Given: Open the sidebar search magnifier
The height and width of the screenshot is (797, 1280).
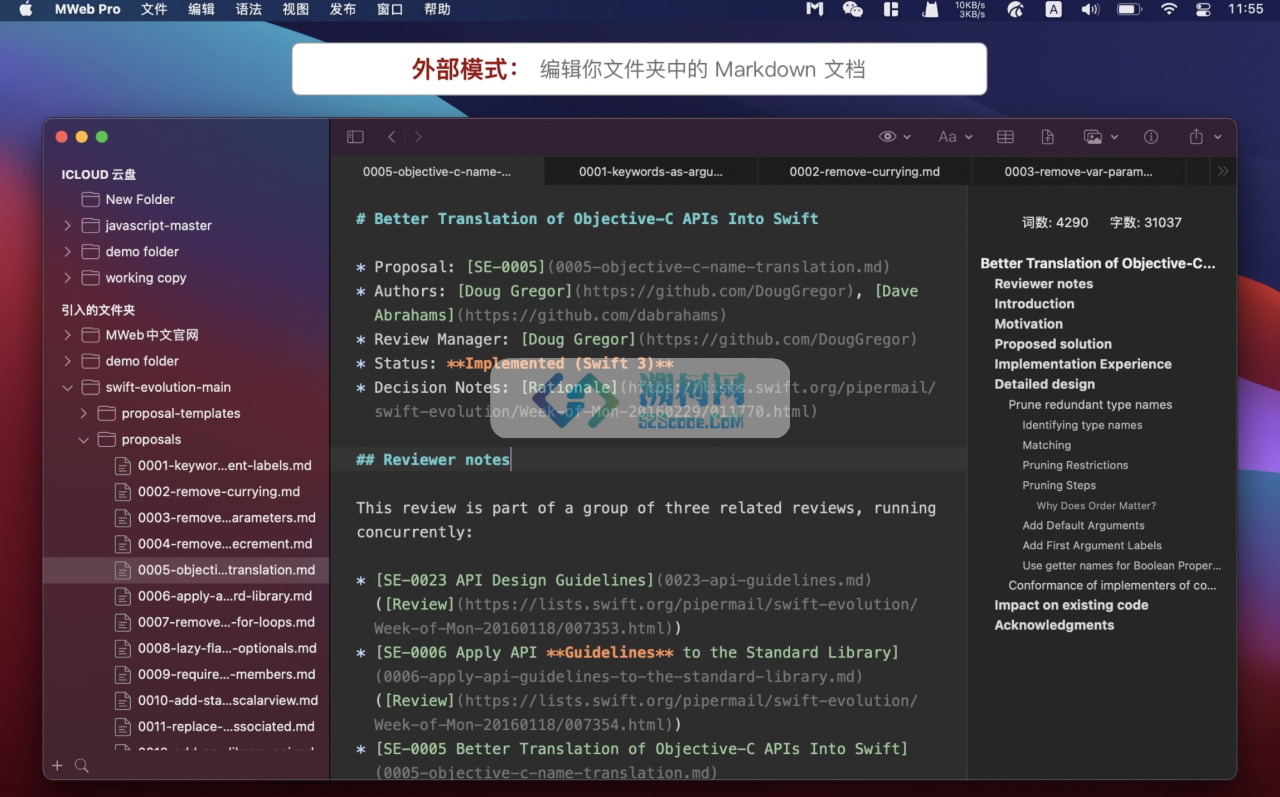Looking at the screenshot, I should pos(82,766).
